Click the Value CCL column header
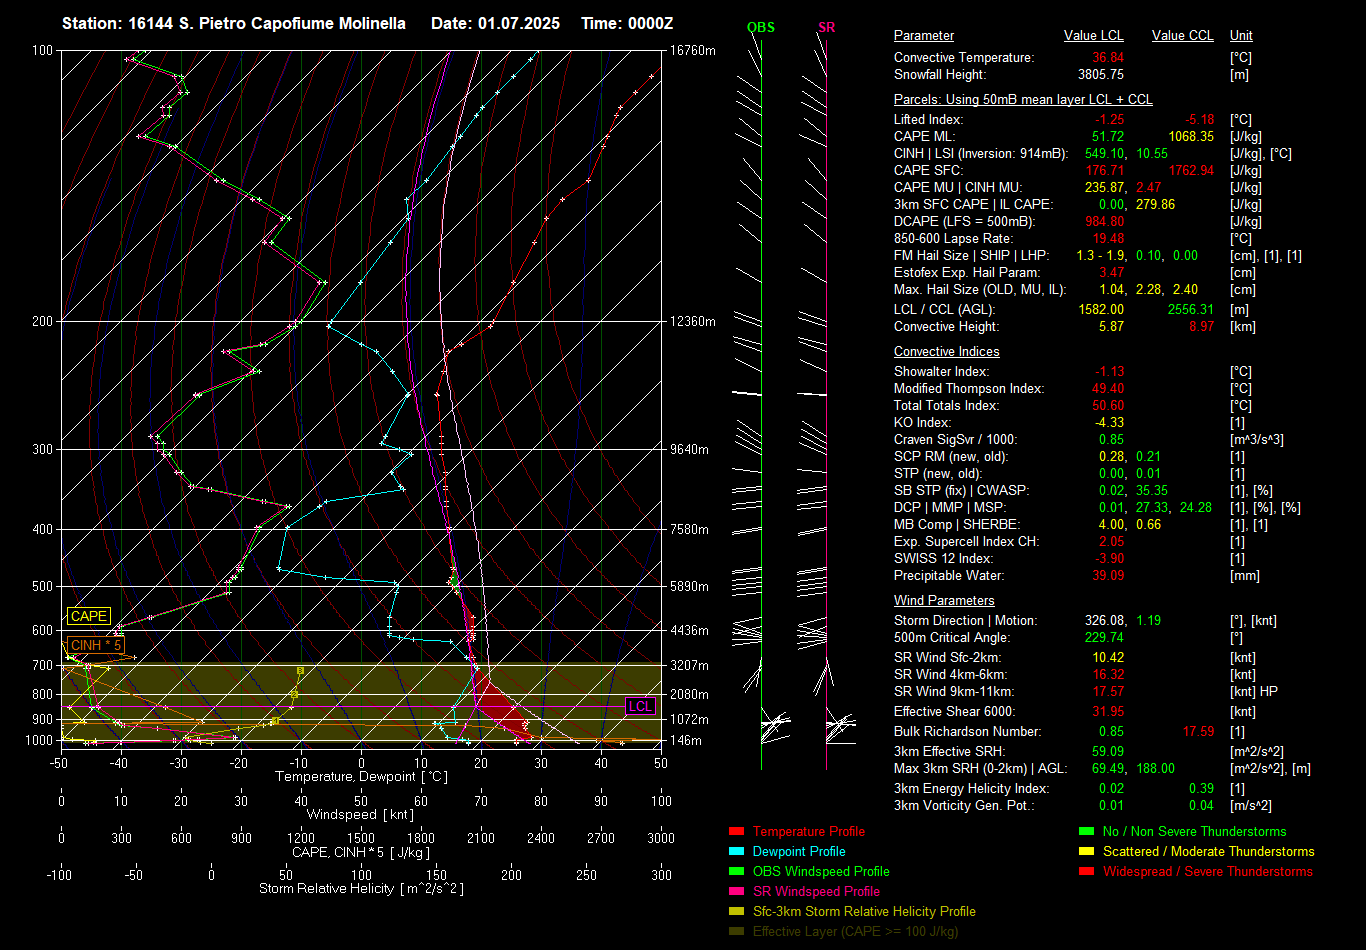1366x950 pixels. tap(1182, 35)
